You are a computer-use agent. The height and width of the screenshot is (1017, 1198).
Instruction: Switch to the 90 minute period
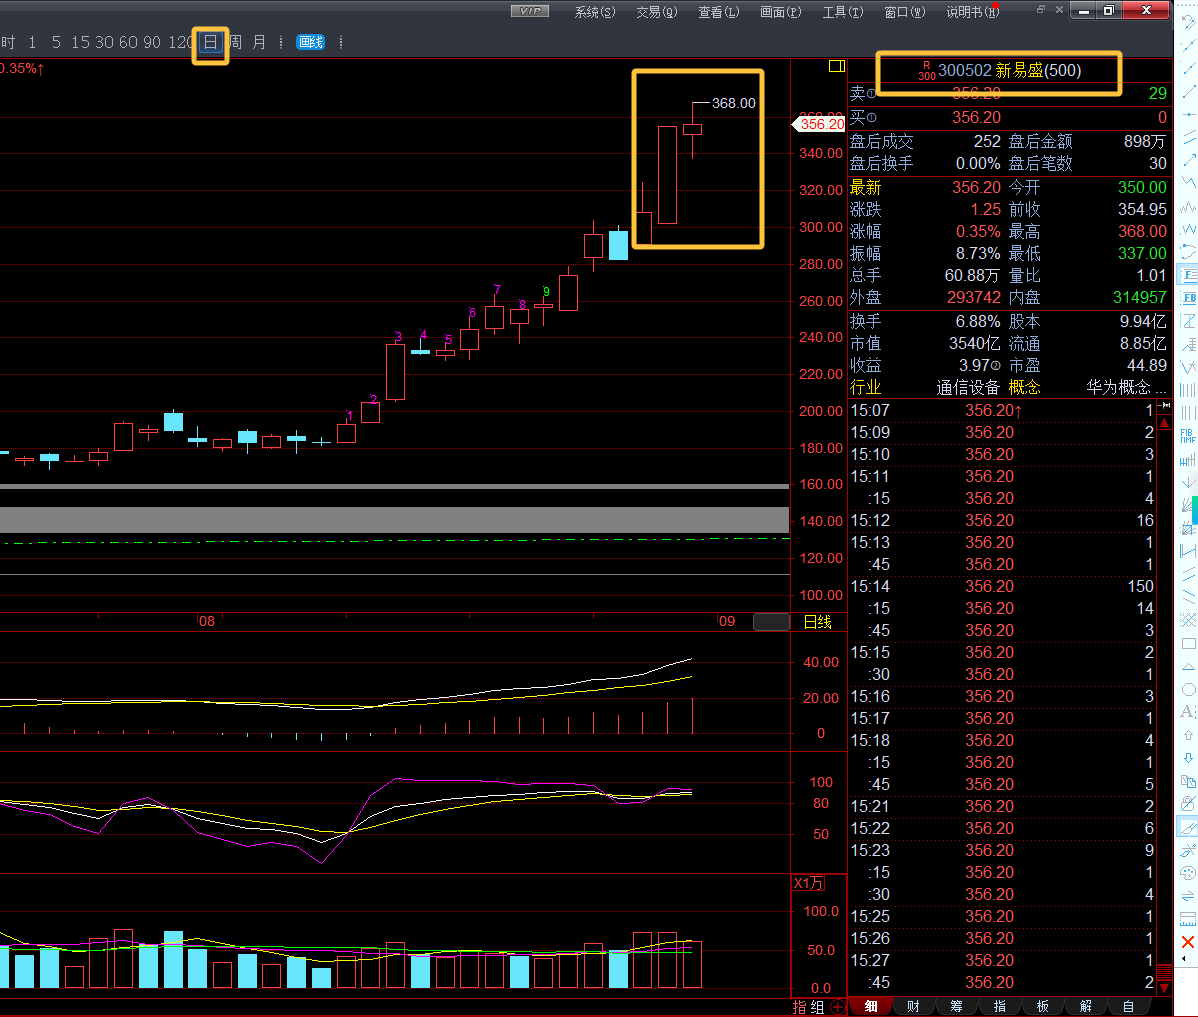[x=152, y=43]
